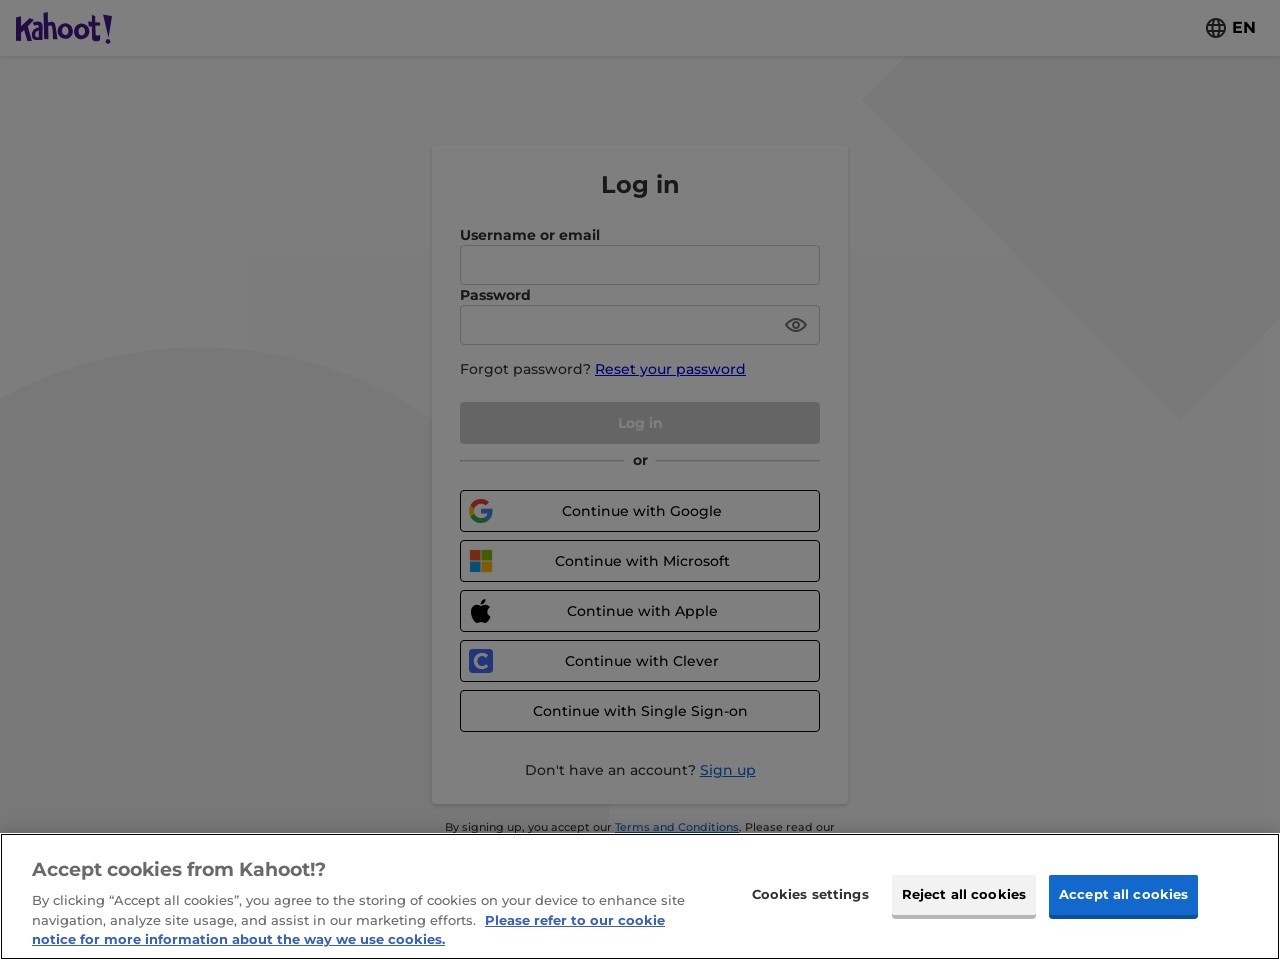Image resolution: width=1280 pixels, height=960 pixels.
Task: Open the Reset your password link
Action: point(670,369)
